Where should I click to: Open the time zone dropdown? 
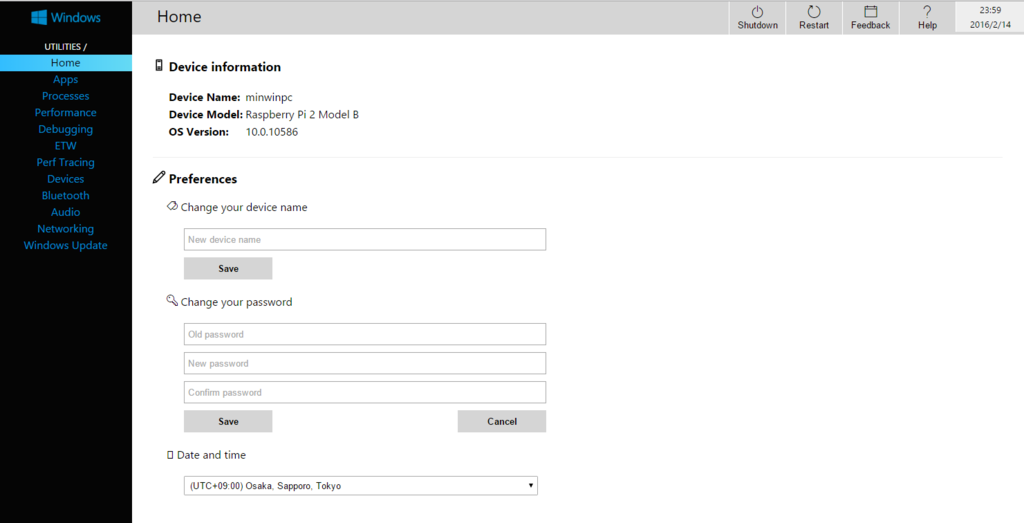(360, 486)
